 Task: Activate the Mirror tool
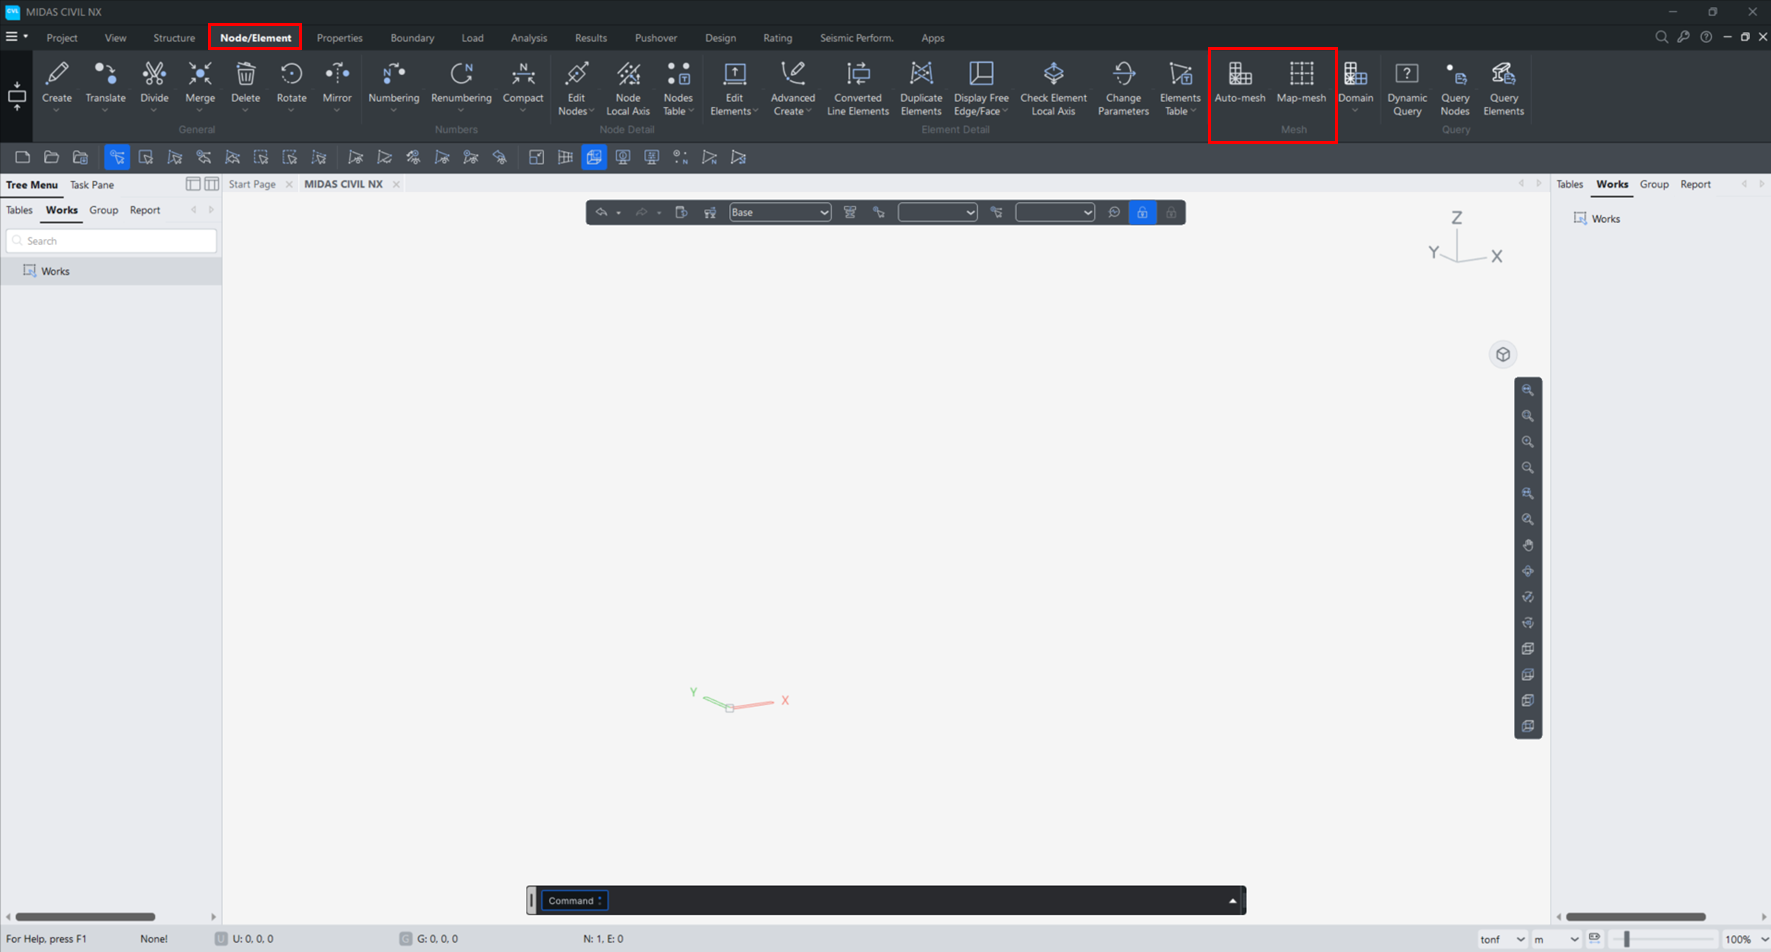click(337, 82)
